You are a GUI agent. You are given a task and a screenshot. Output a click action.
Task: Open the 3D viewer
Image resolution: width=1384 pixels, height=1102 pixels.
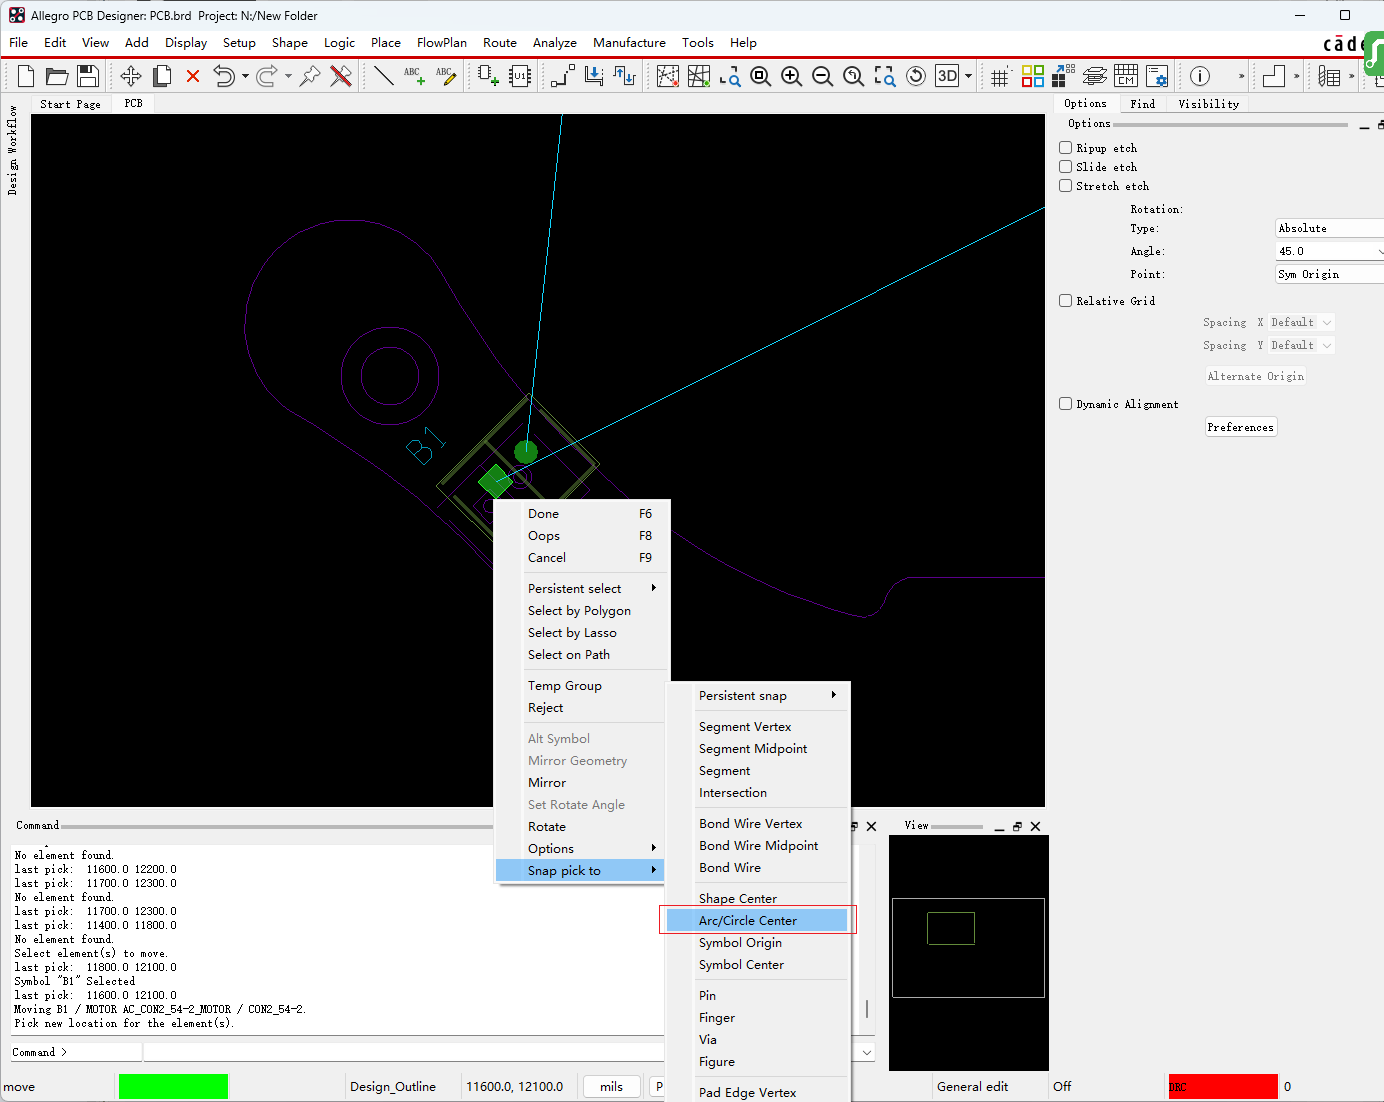[x=947, y=76]
